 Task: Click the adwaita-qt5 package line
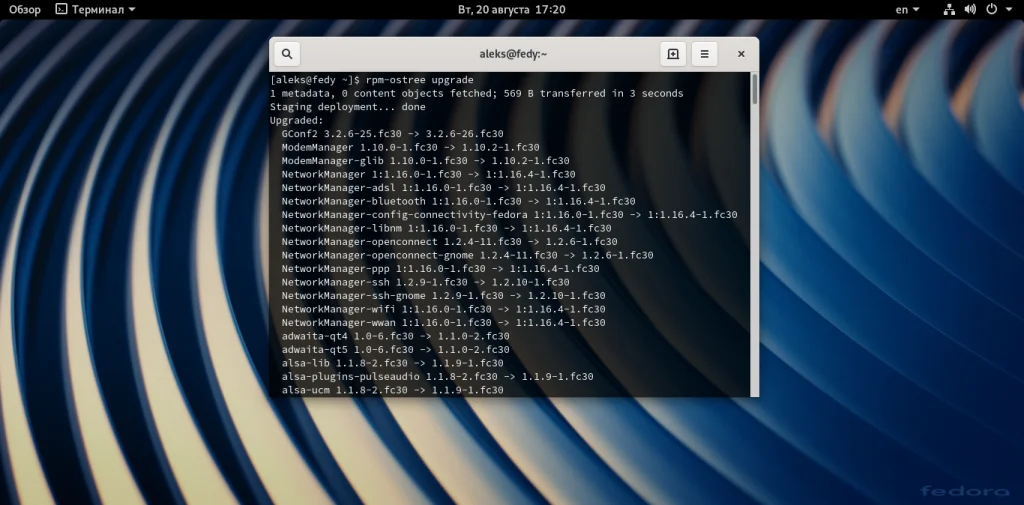coord(396,350)
